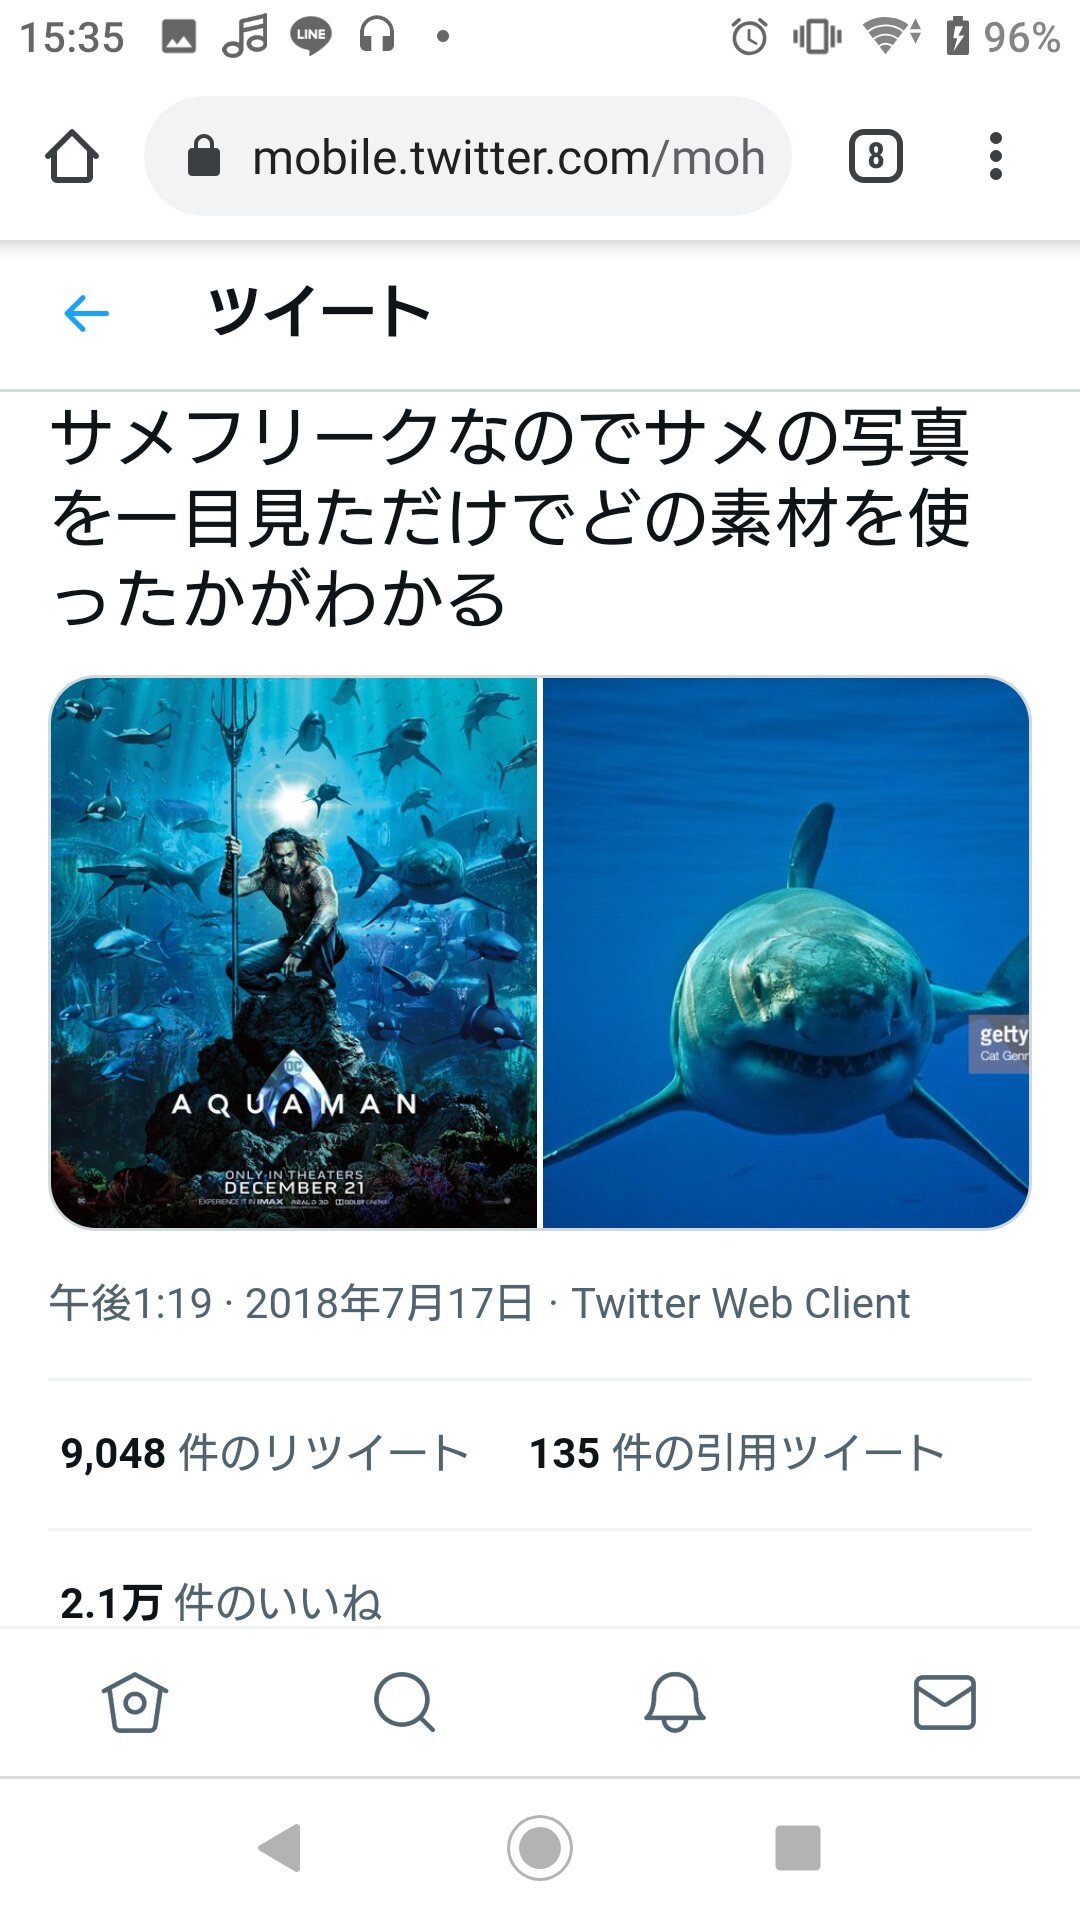Viewport: 1080px width, 1920px height.
Task: Open direct messages envelope tab
Action: pos(945,1702)
